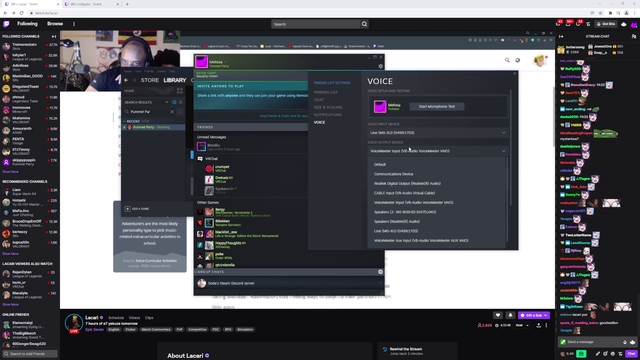Open the Twitch Browse tab

pos(55,24)
